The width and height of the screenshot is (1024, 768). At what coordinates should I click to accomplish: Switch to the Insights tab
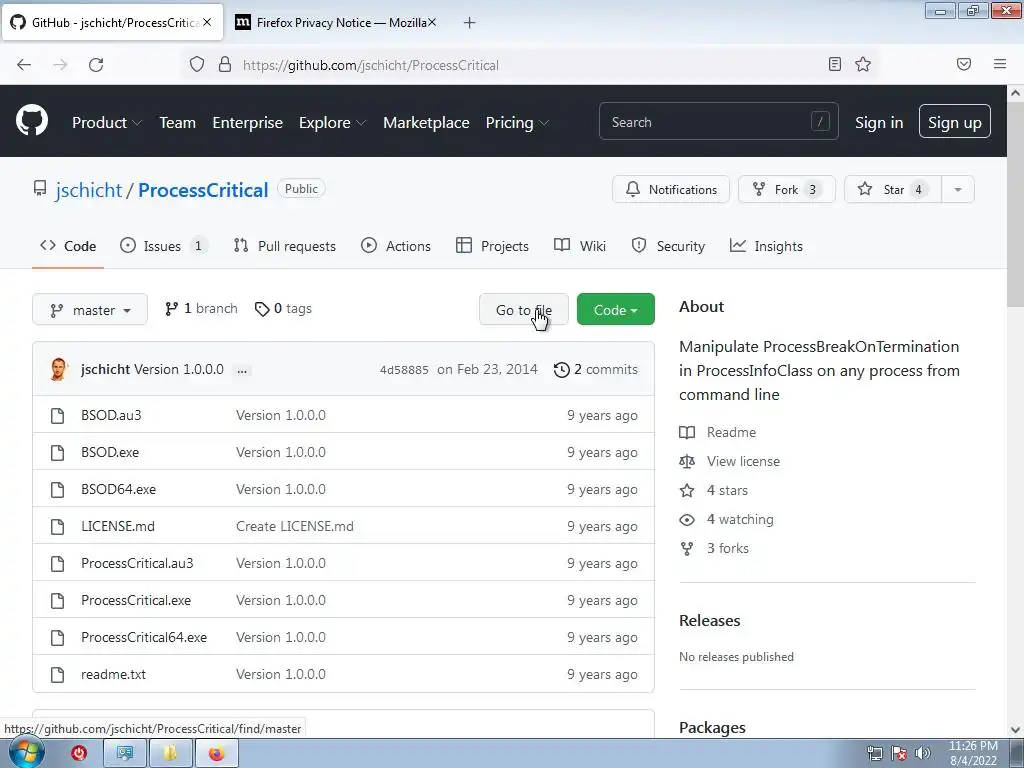click(766, 246)
